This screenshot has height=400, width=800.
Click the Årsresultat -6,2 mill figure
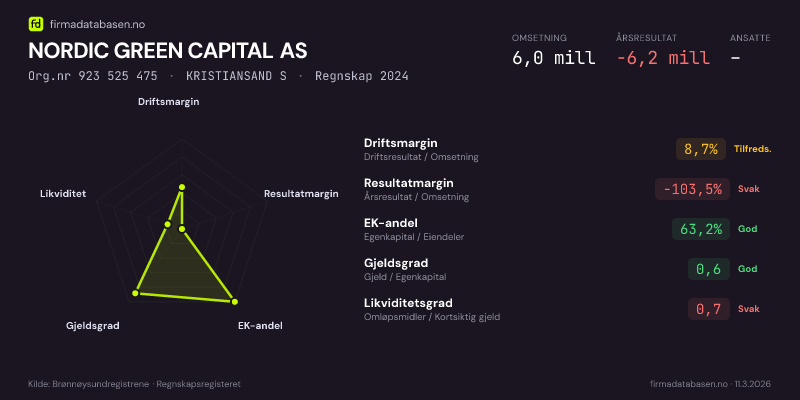tap(663, 58)
